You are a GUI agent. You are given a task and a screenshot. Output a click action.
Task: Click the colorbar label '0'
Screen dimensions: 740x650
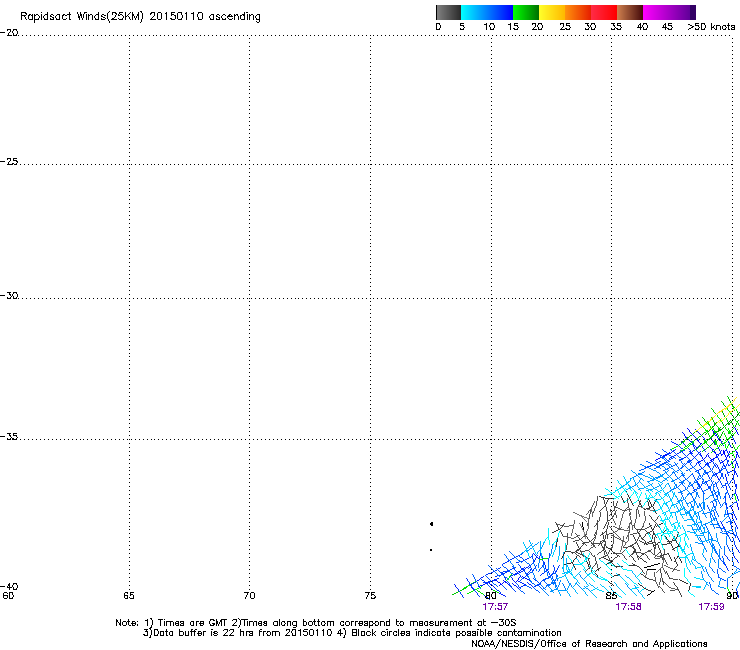click(x=438, y=27)
